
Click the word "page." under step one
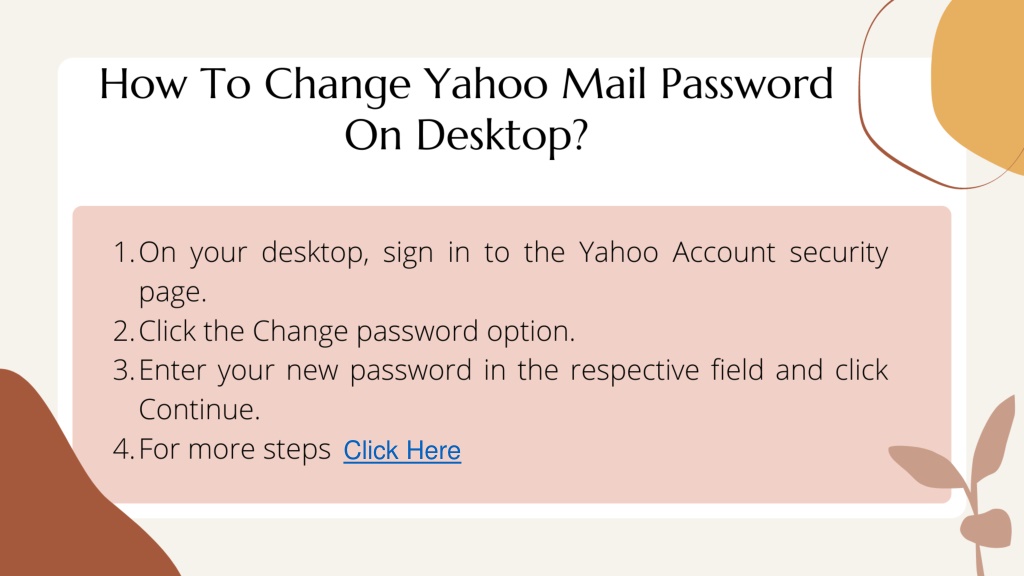[172, 293]
